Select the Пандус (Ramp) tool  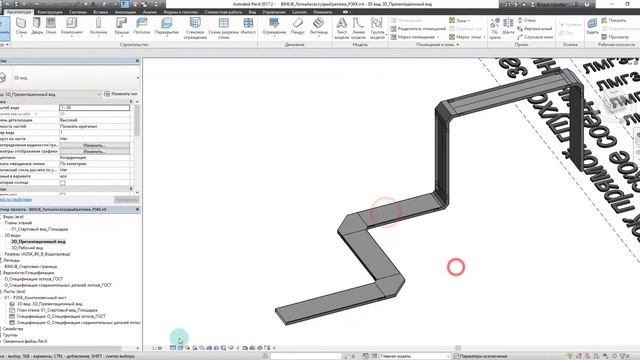(x=298, y=27)
